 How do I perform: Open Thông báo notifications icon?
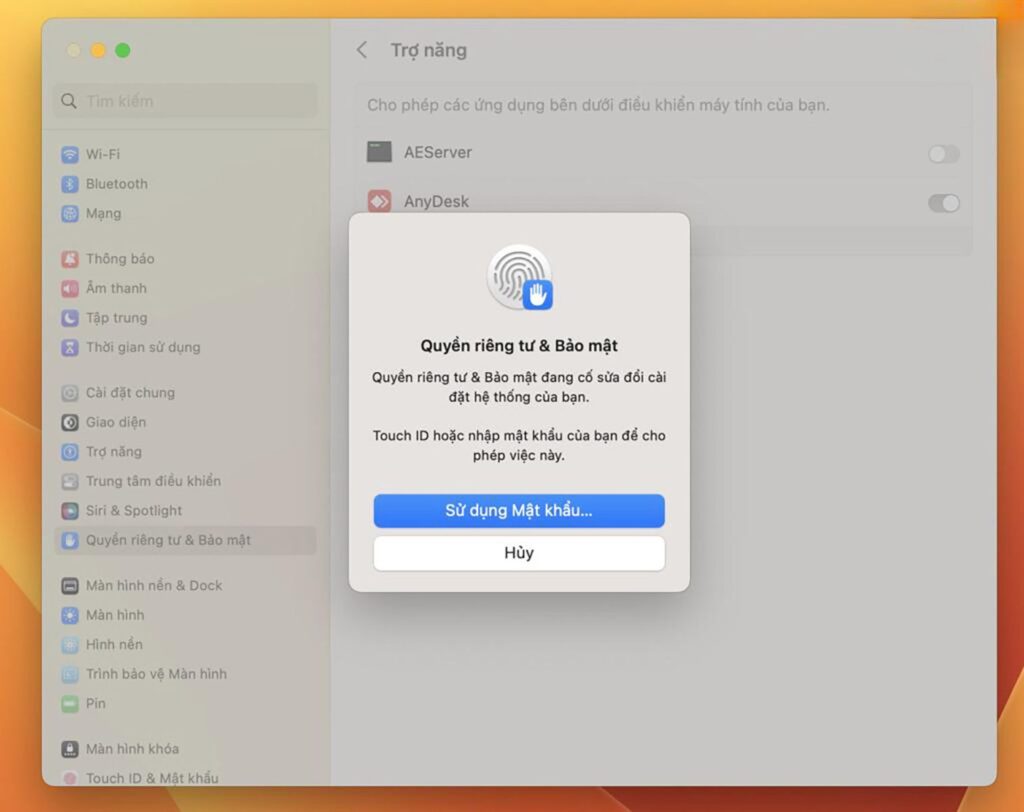pos(69,258)
